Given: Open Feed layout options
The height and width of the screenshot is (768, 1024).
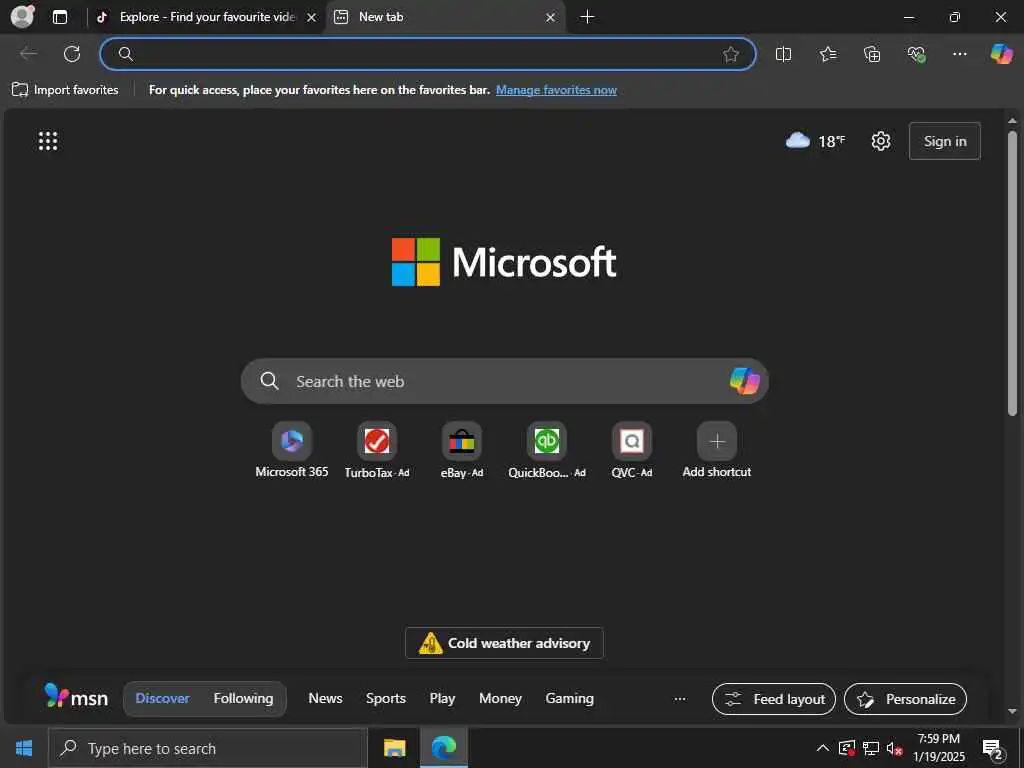Looking at the screenshot, I should [x=774, y=699].
